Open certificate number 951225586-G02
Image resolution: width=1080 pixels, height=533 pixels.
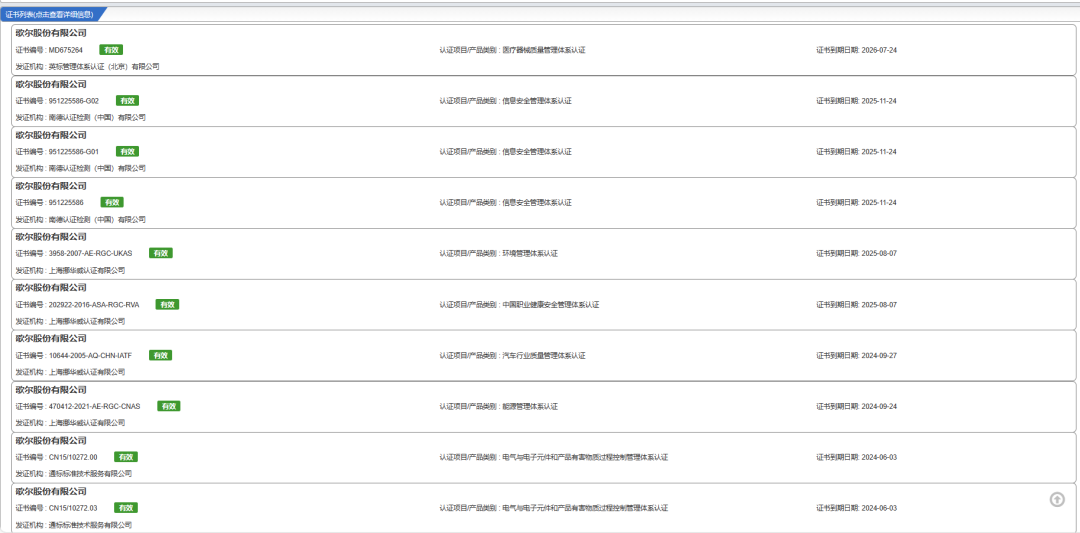(74, 101)
